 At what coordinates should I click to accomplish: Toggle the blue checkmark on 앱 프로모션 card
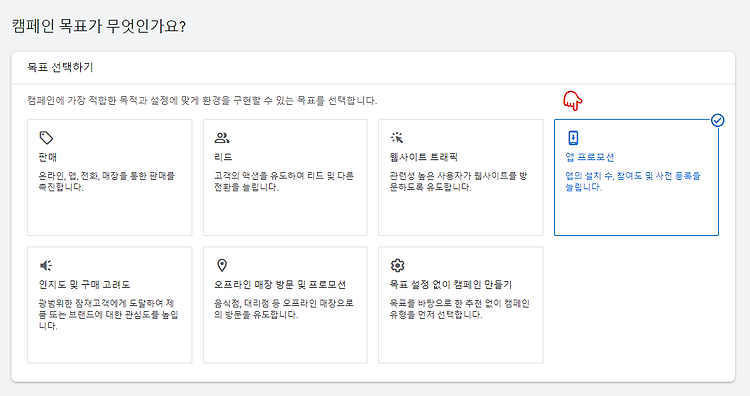pyautogui.click(x=717, y=120)
